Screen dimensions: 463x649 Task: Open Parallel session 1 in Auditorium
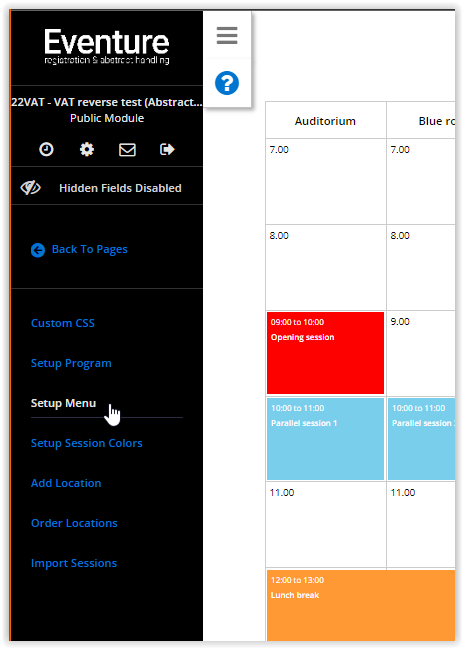point(325,439)
